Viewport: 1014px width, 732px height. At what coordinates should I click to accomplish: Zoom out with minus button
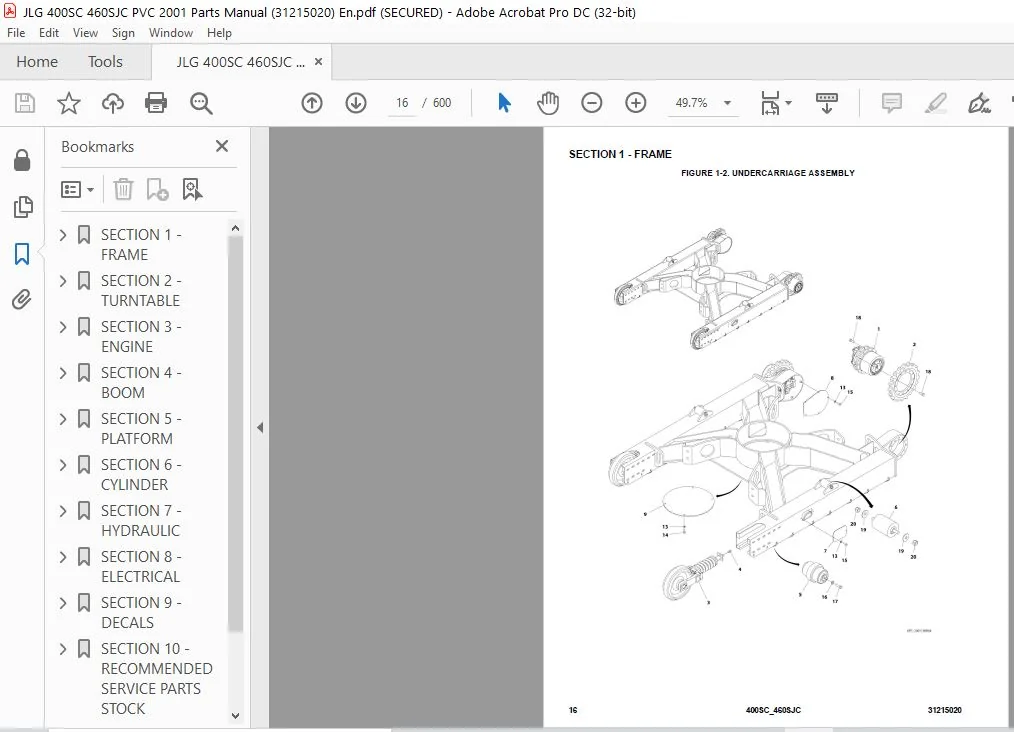coord(591,103)
